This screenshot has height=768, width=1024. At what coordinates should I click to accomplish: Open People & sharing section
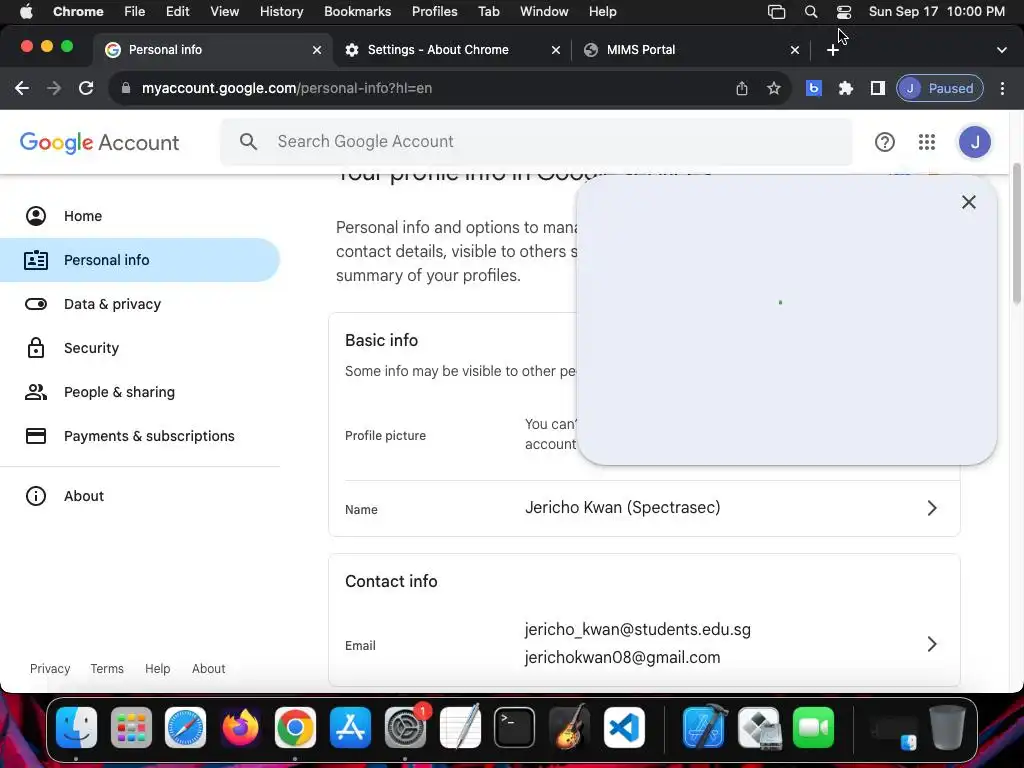pos(140,392)
